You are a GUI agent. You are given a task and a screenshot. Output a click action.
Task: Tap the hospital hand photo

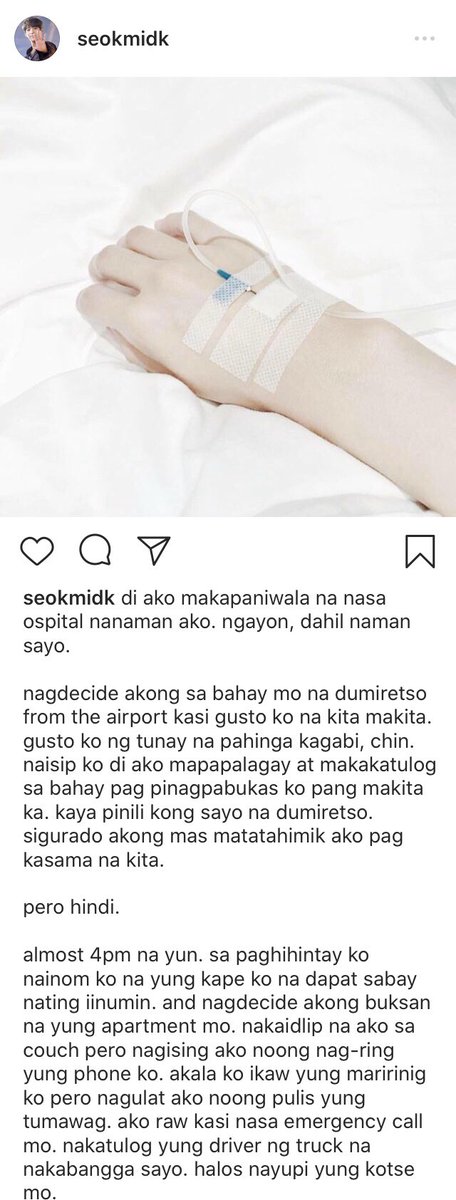click(228, 296)
